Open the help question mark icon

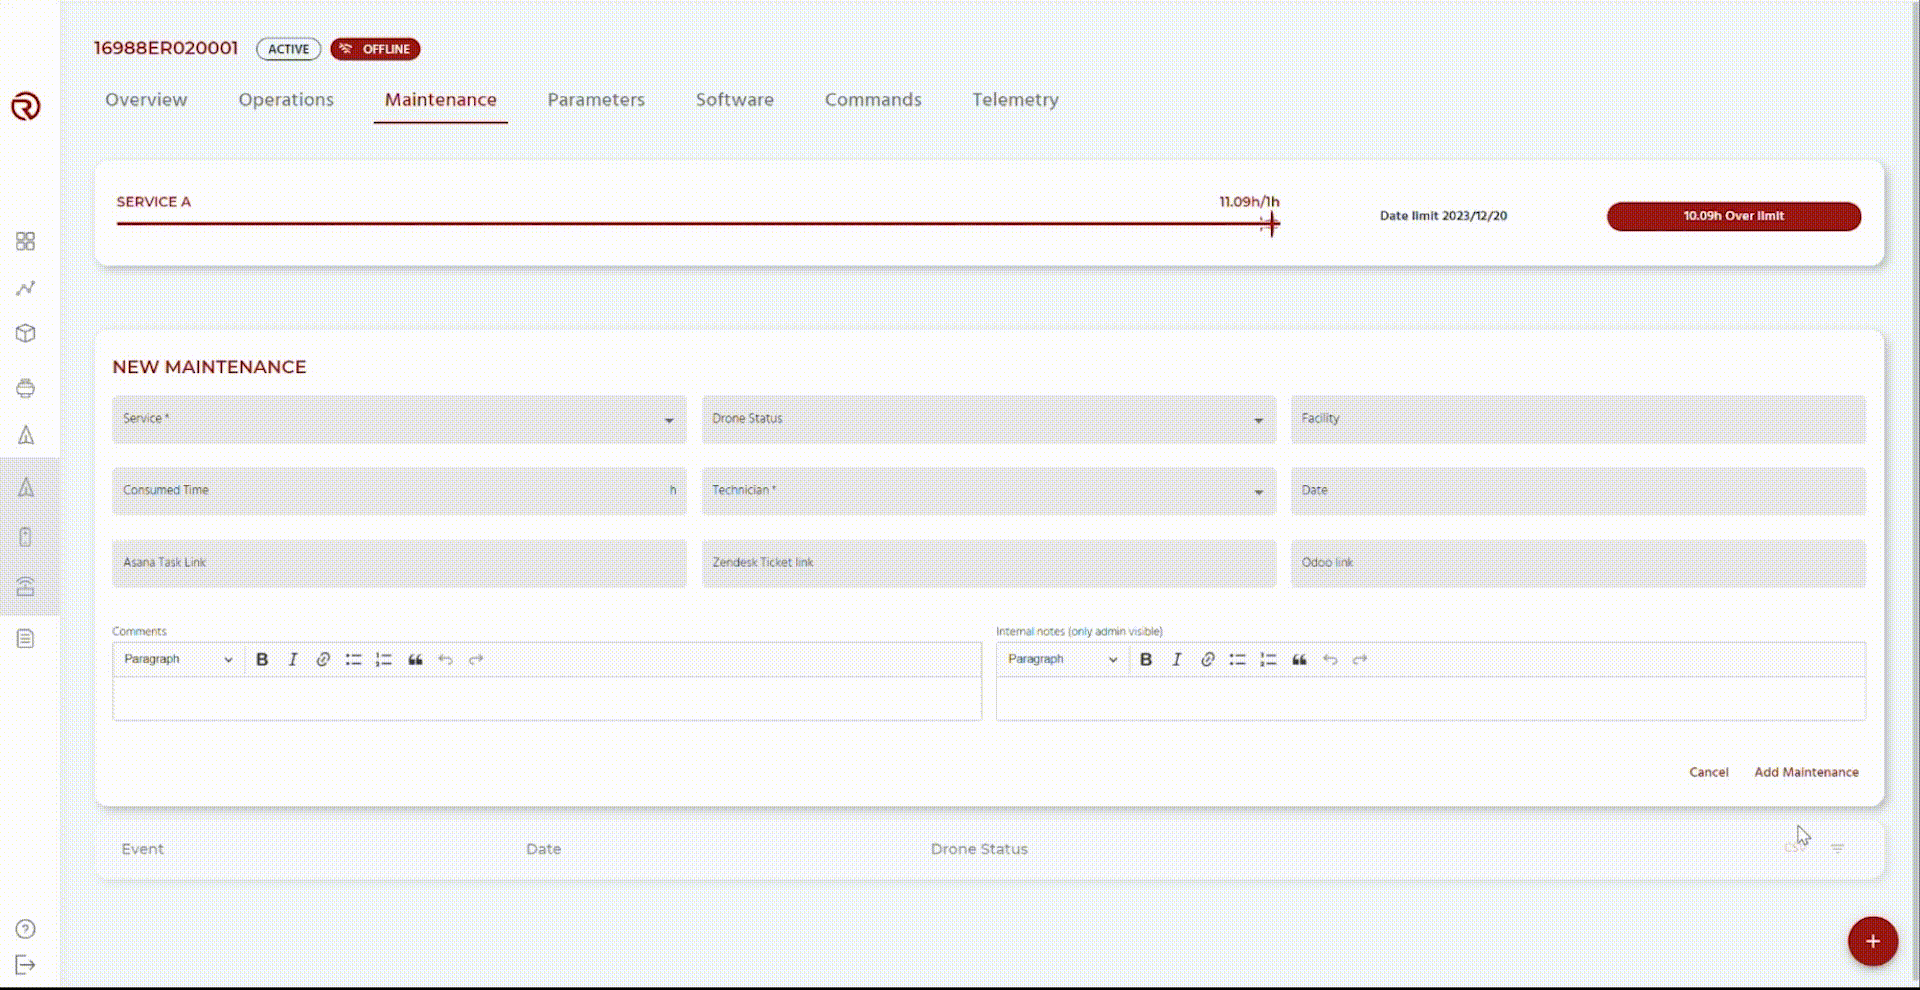(26, 929)
